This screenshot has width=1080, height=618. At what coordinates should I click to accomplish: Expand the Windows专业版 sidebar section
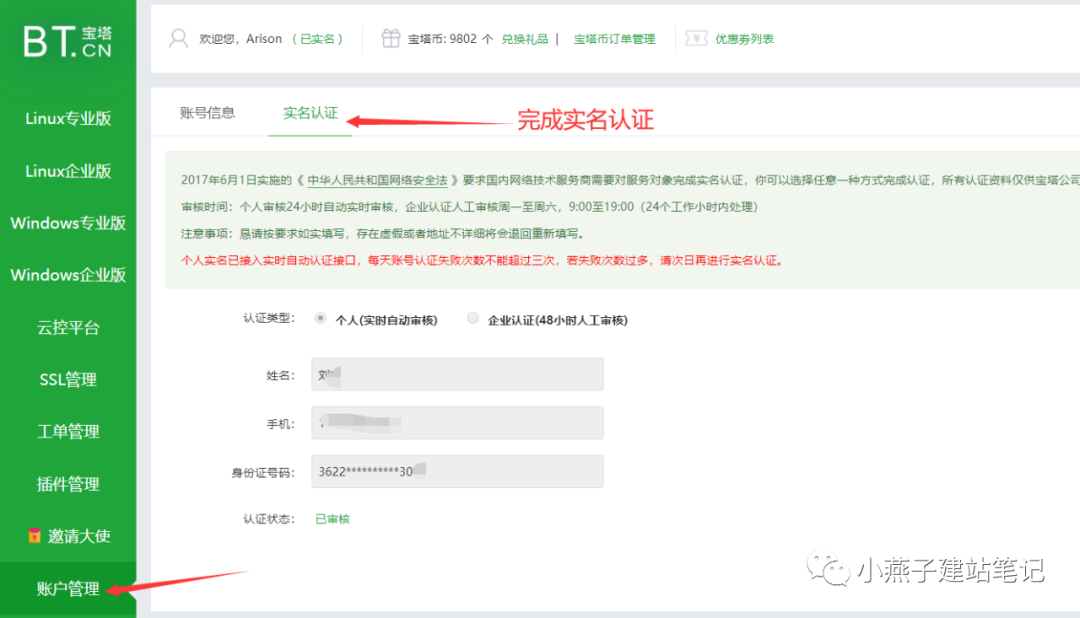(x=67, y=223)
